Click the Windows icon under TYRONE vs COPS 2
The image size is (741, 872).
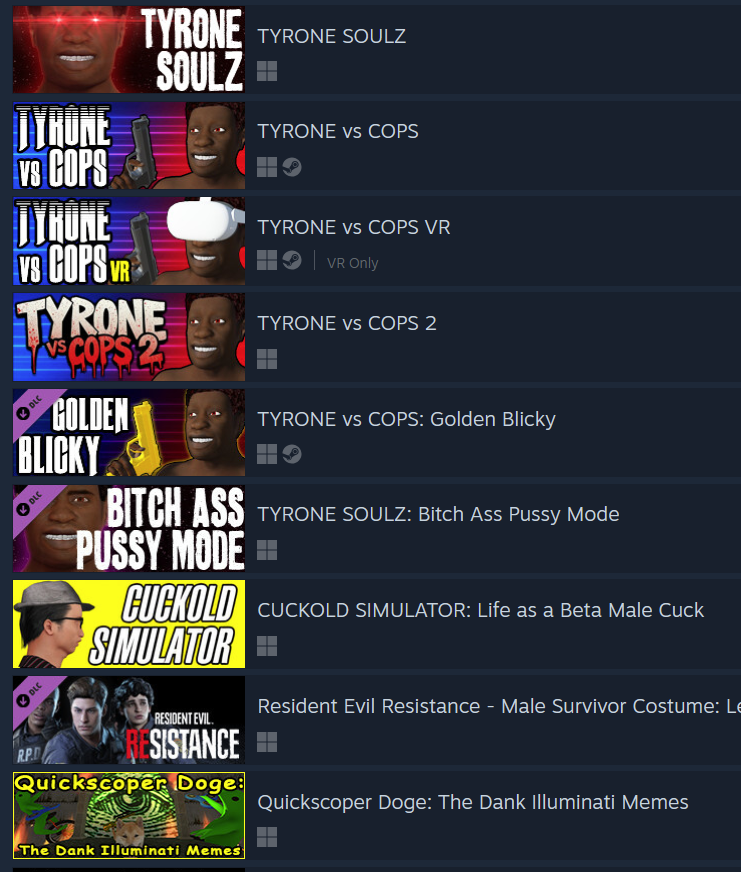267,359
